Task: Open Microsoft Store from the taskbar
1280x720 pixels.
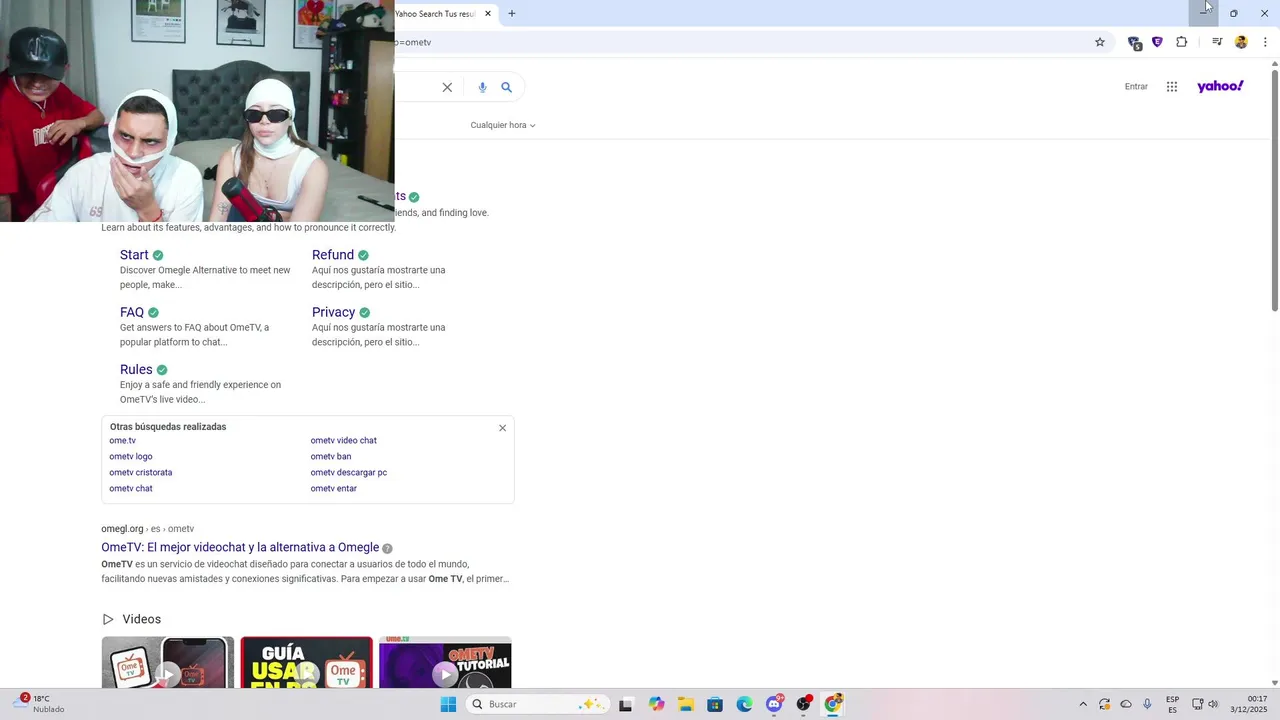Action: coord(715,704)
